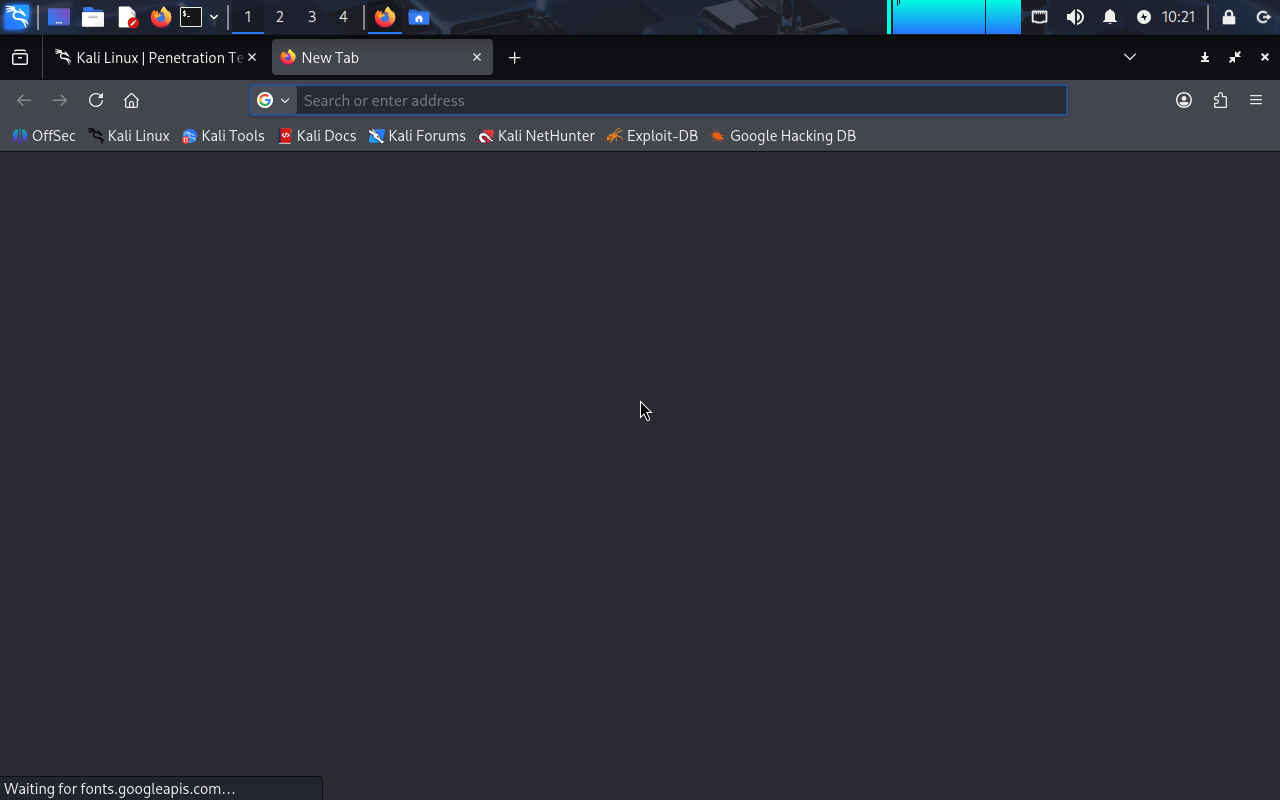
Task: Switch to workspace 3
Action: click(x=312, y=17)
